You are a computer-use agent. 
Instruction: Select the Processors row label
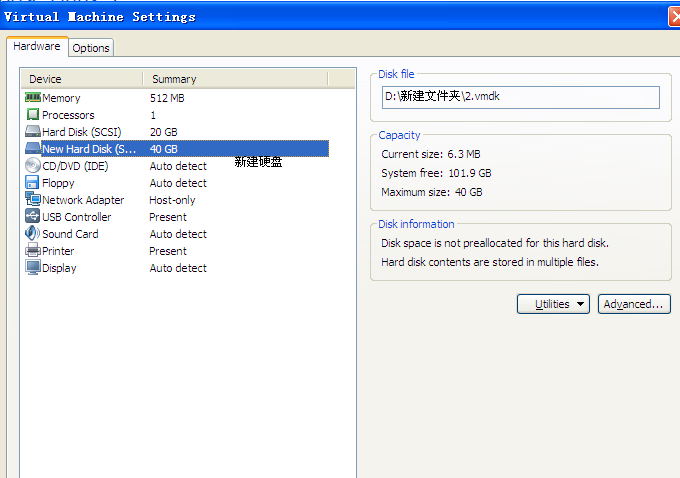(68, 115)
